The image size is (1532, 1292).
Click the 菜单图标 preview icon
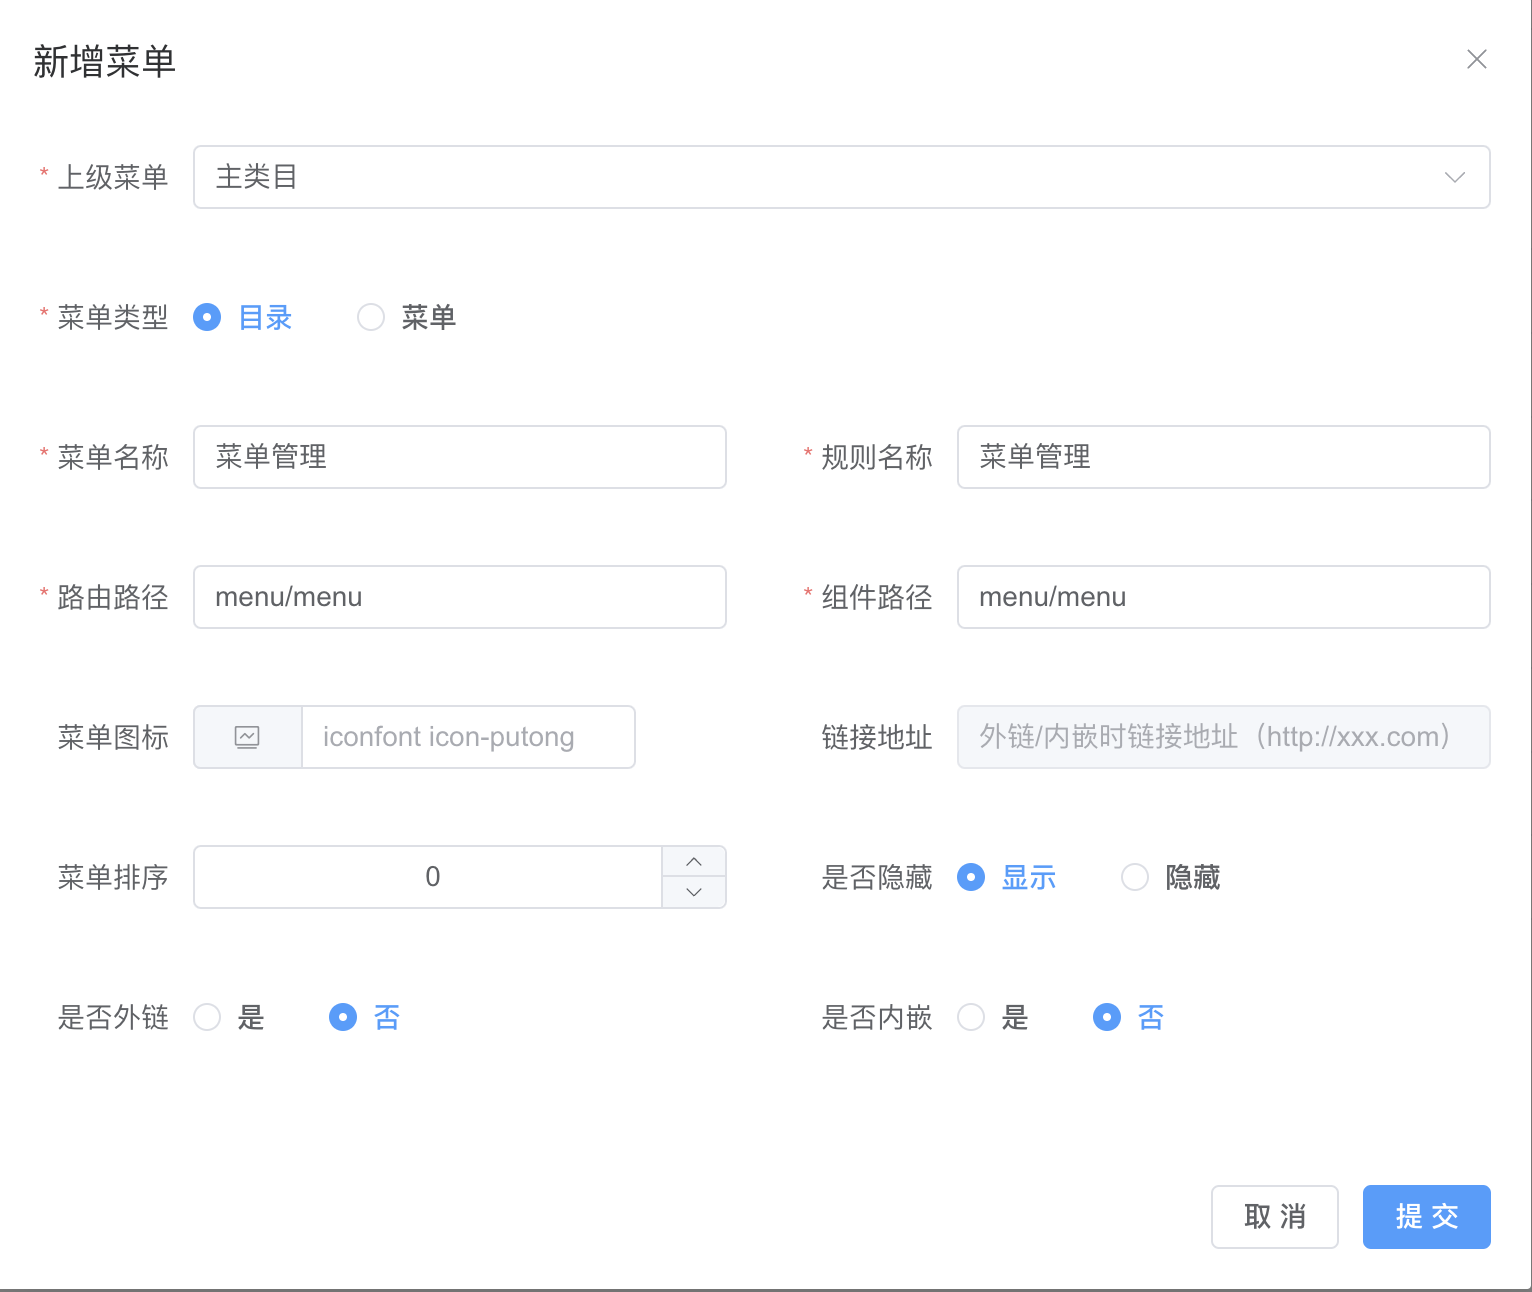click(x=247, y=737)
